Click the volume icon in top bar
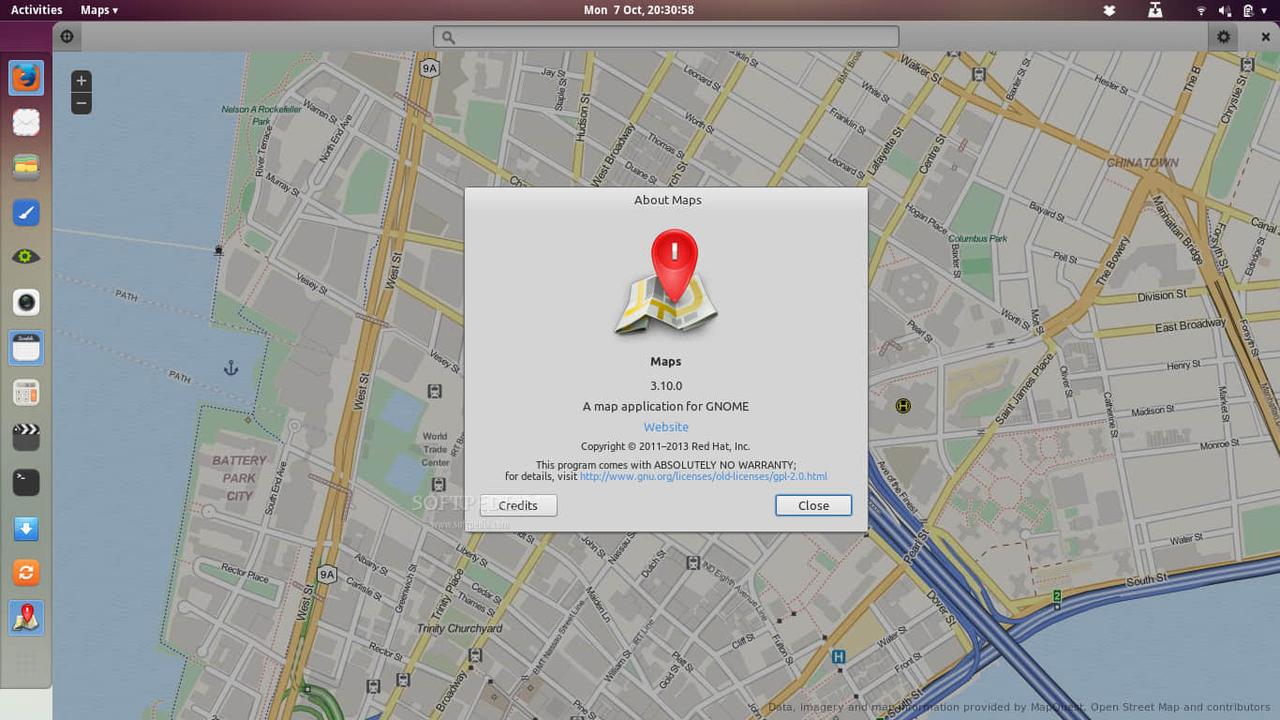1280x720 pixels. coord(1225,10)
